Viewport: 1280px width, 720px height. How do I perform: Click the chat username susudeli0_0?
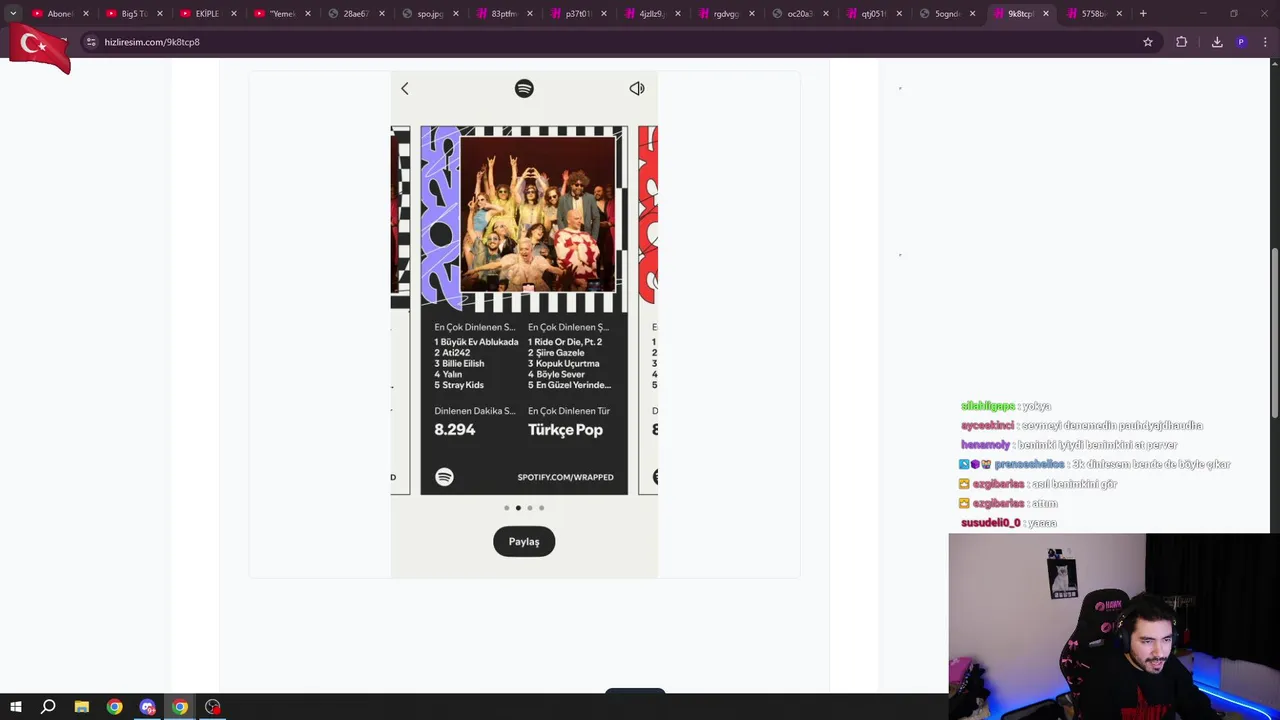pyautogui.click(x=991, y=523)
